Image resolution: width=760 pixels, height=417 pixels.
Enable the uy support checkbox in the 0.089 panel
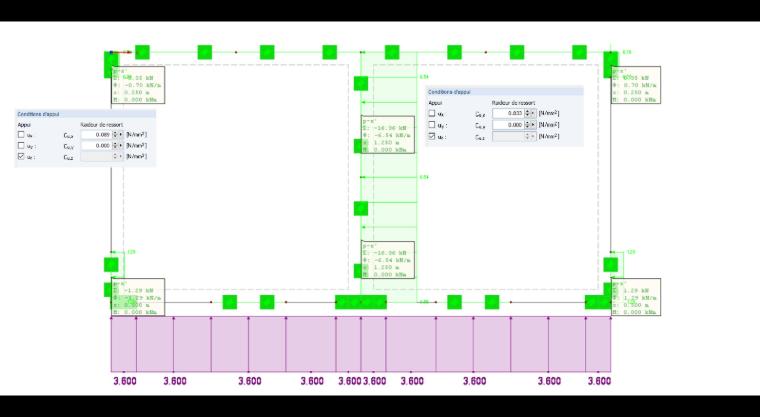coord(21,145)
